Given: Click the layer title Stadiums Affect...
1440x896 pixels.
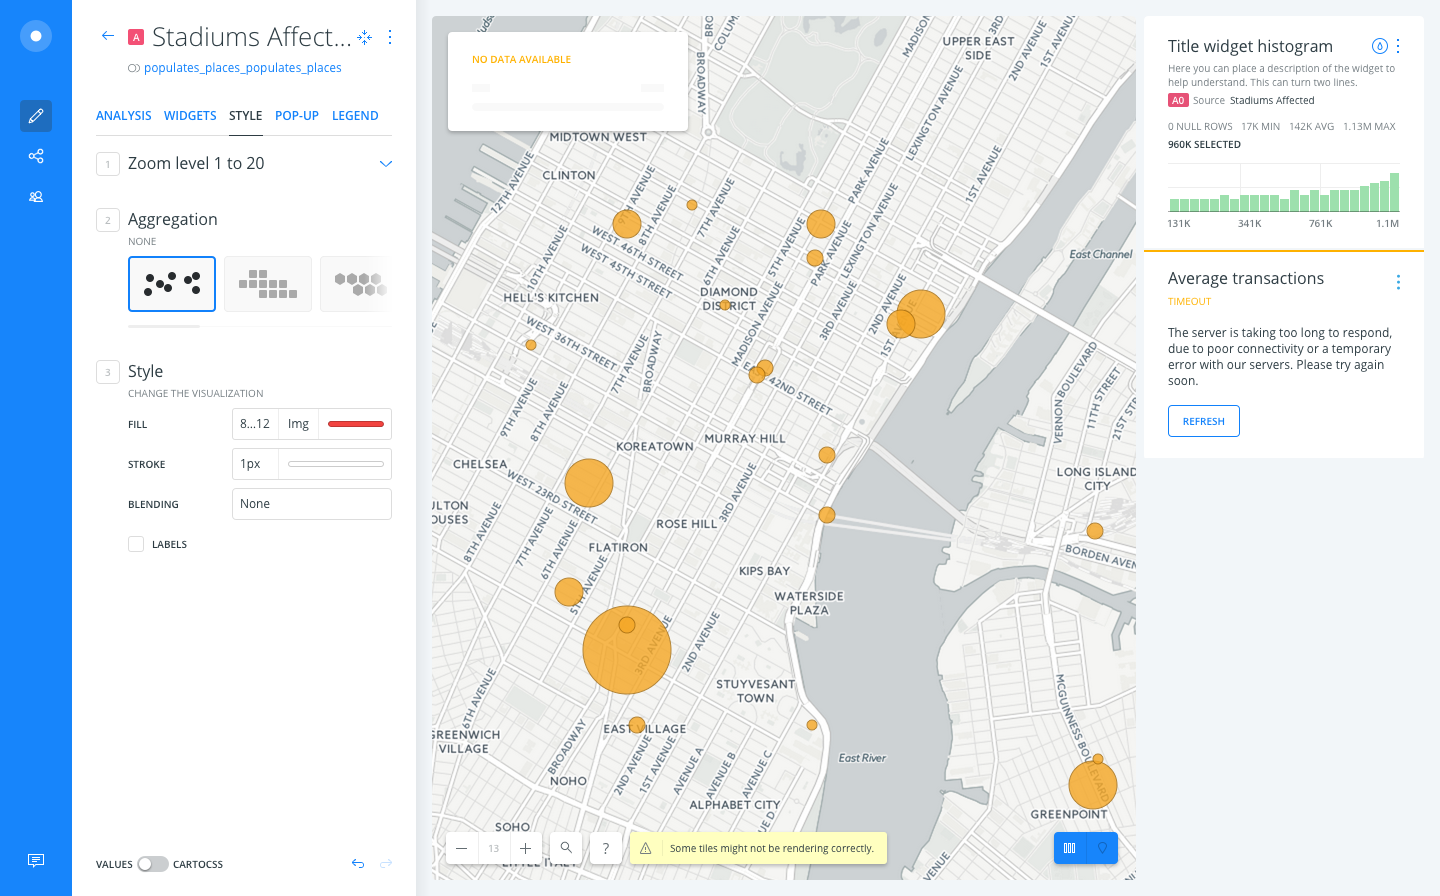Looking at the screenshot, I should (252, 37).
